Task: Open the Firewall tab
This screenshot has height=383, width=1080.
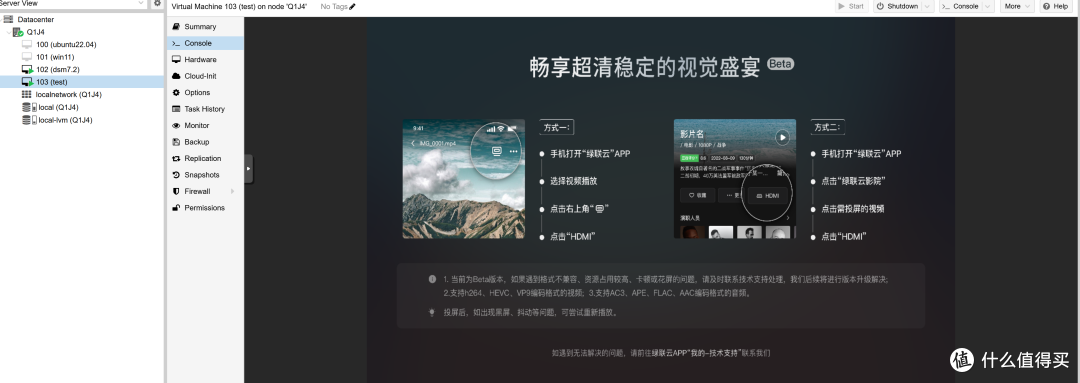Action: [x=205, y=192]
